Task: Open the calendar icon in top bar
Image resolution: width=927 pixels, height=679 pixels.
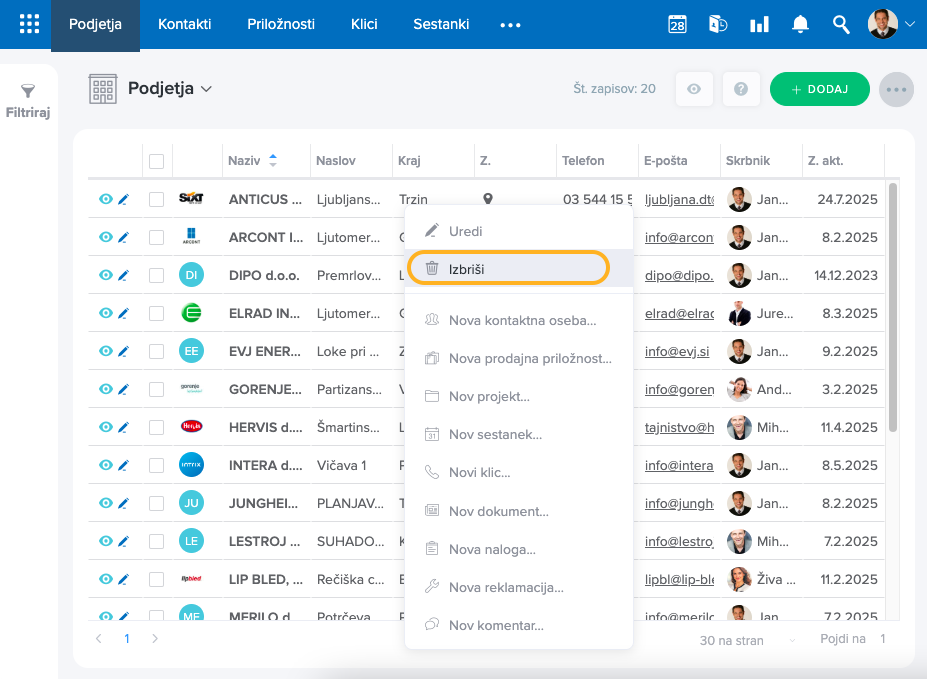Action: pos(677,24)
